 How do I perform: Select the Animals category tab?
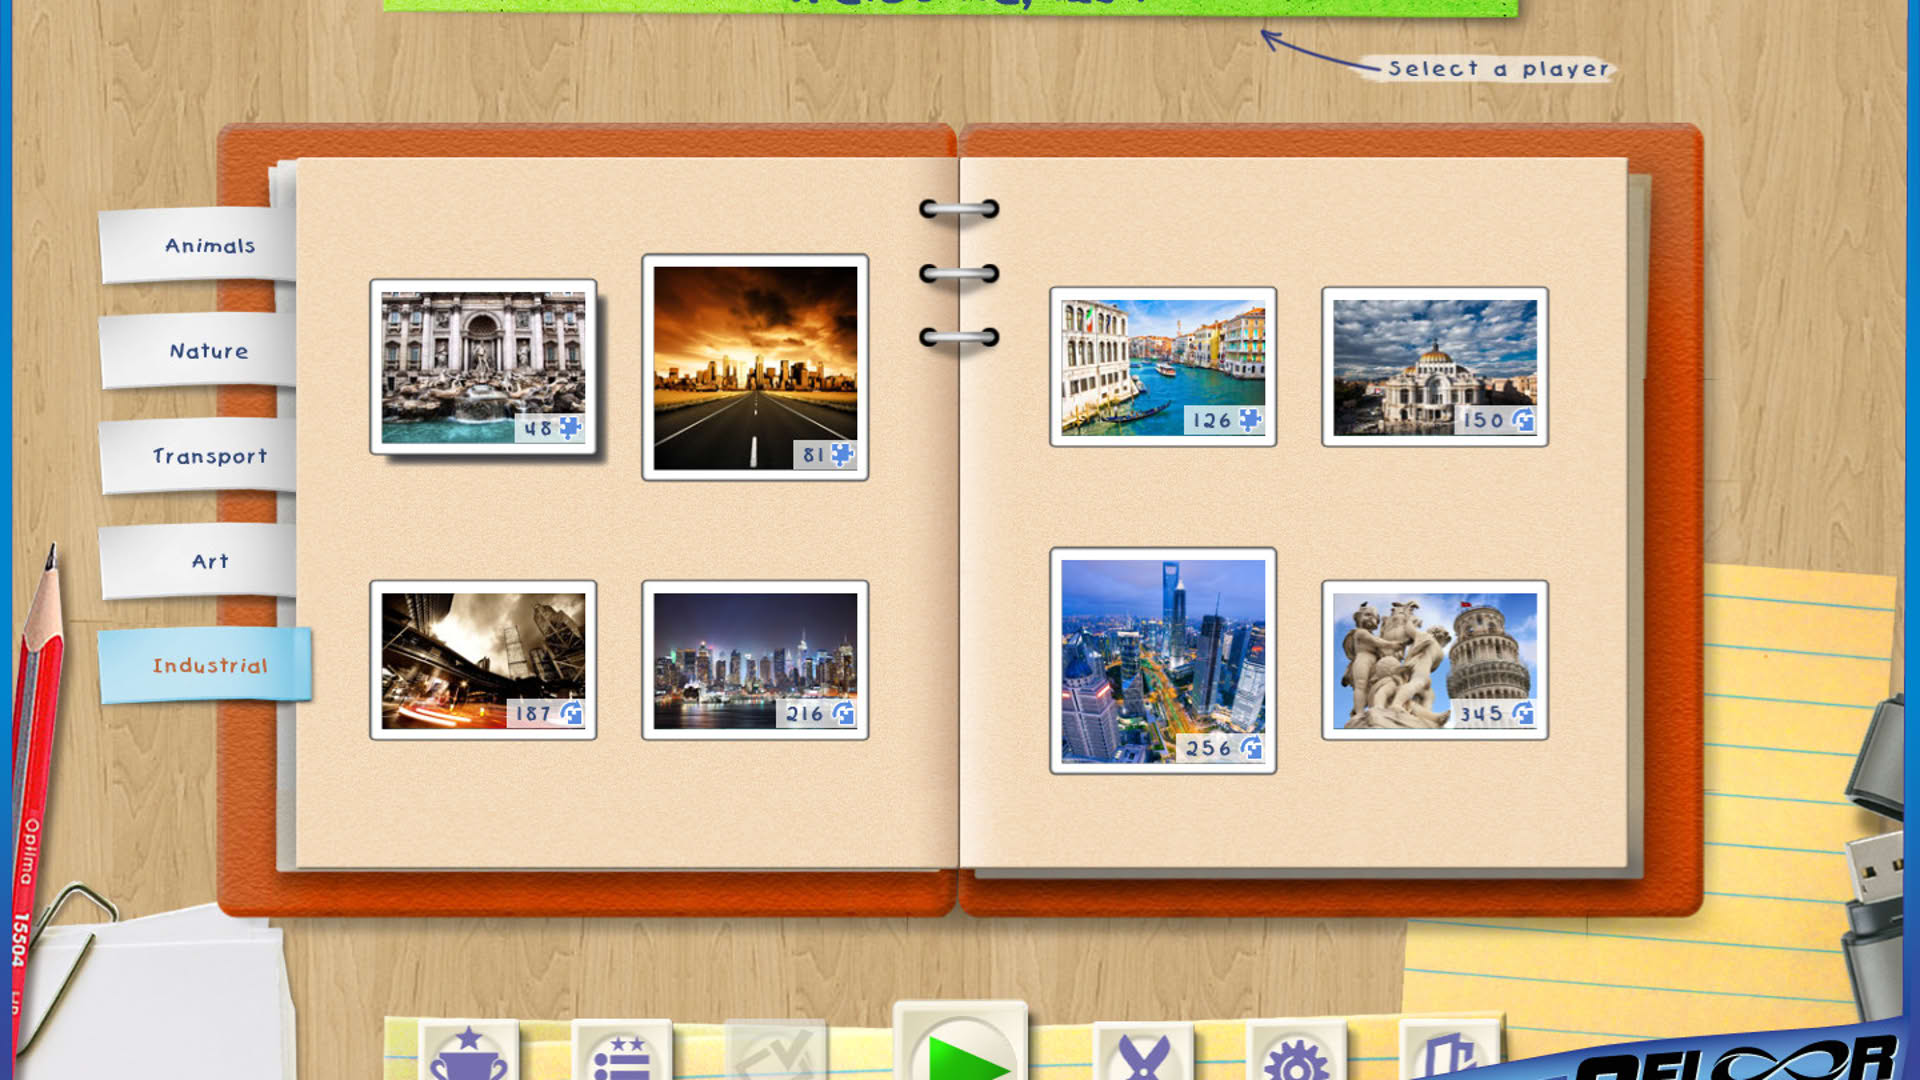click(198, 245)
